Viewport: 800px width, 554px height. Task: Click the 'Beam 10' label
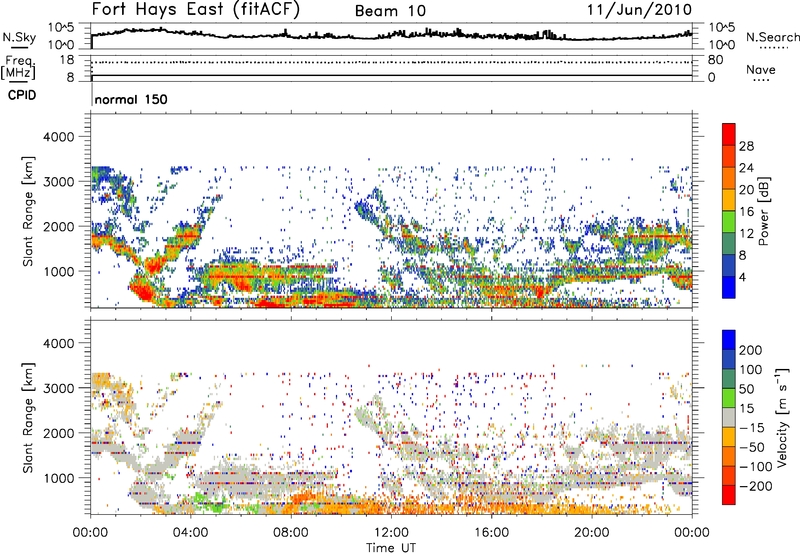click(x=390, y=11)
